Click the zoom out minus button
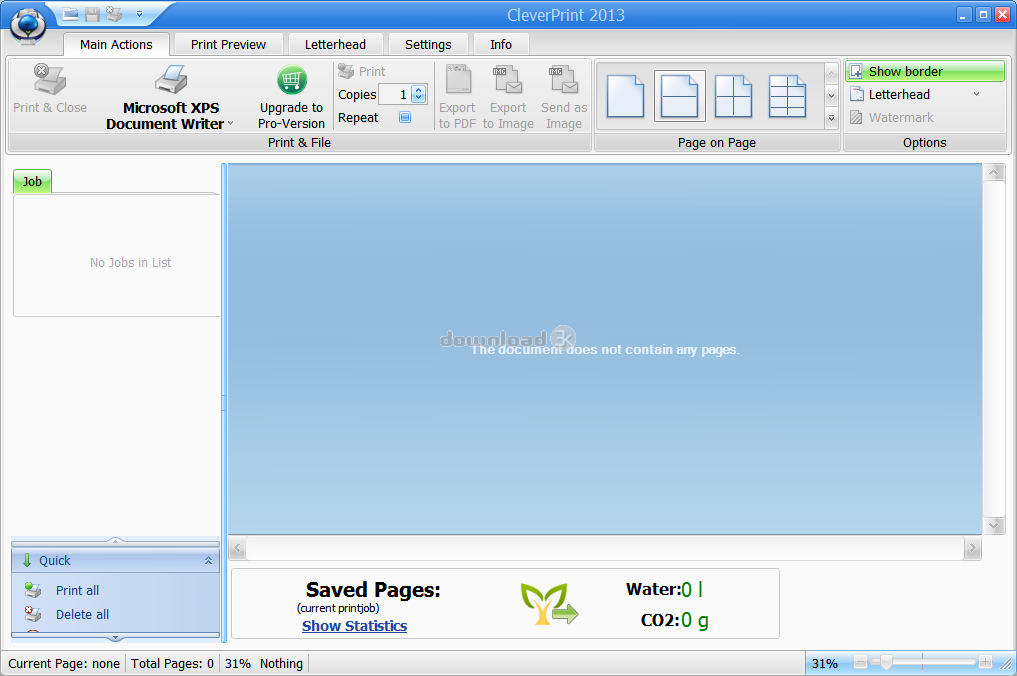The height and width of the screenshot is (676, 1017). (x=861, y=662)
